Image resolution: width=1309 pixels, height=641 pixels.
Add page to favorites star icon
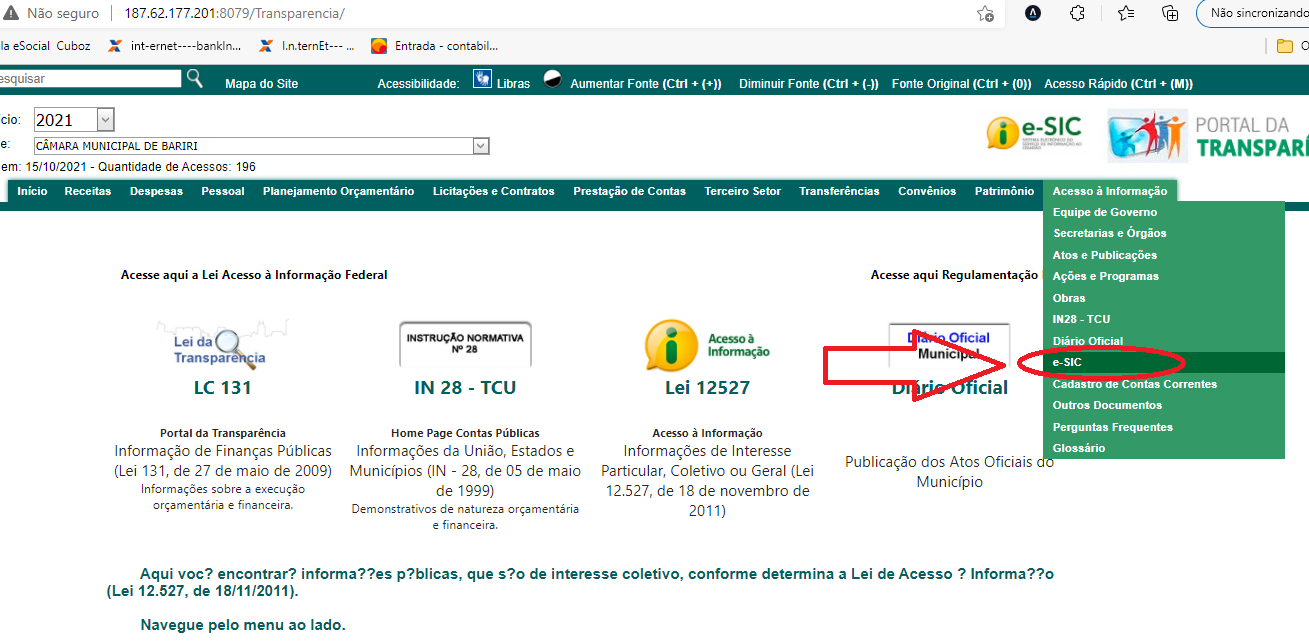(x=985, y=14)
